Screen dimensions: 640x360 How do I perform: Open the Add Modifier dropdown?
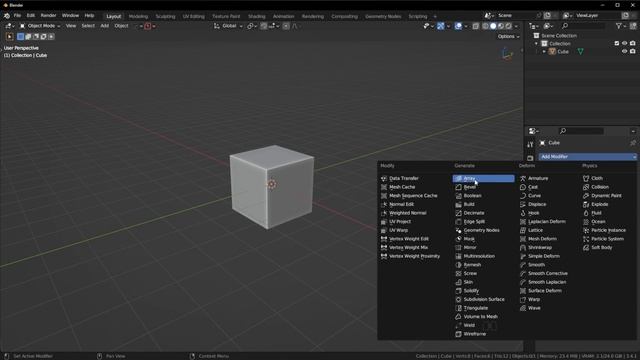587,157
